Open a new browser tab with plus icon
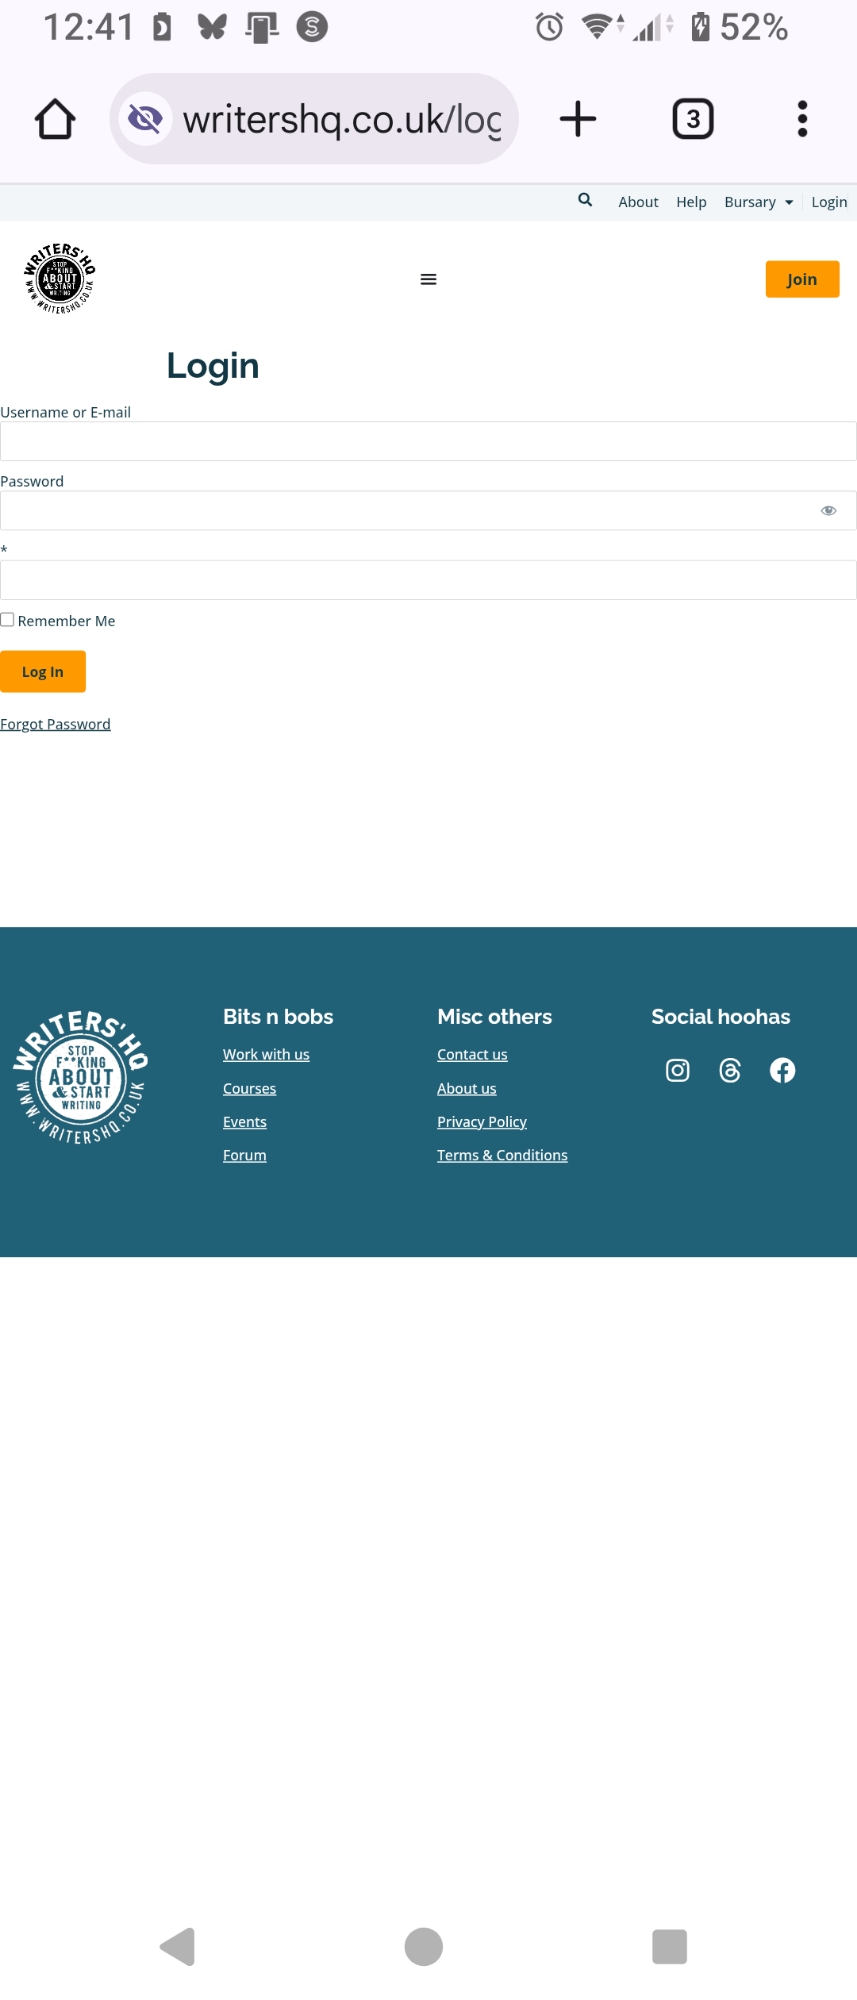The image size is (857, 2000). 578,119
